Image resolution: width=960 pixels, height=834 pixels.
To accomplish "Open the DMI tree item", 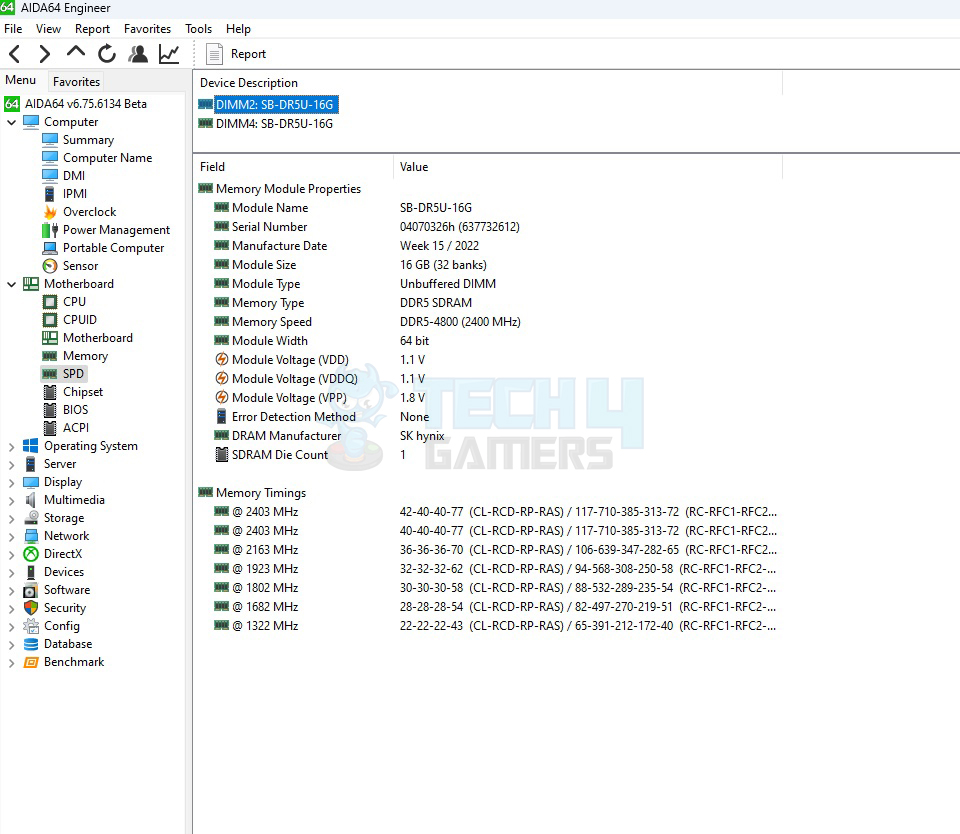I will 73,176.
